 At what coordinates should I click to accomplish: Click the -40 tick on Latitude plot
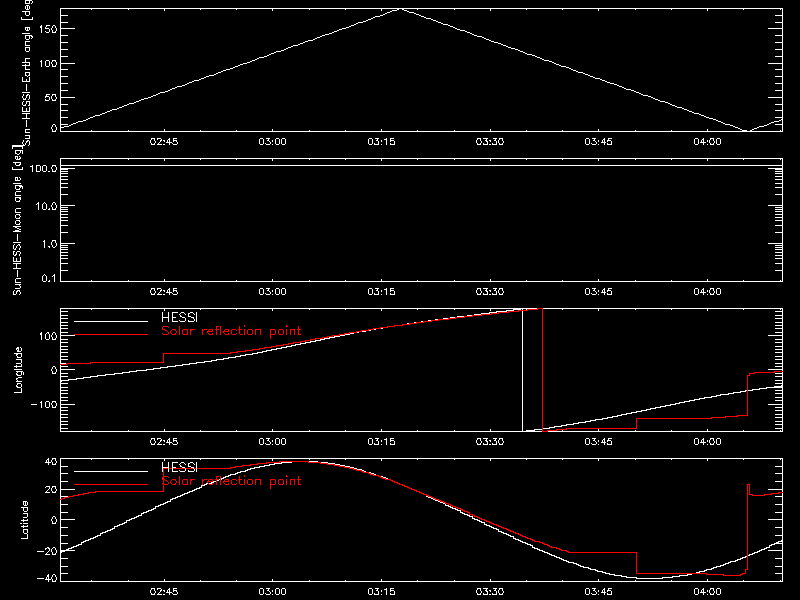[x=47, y=579]
